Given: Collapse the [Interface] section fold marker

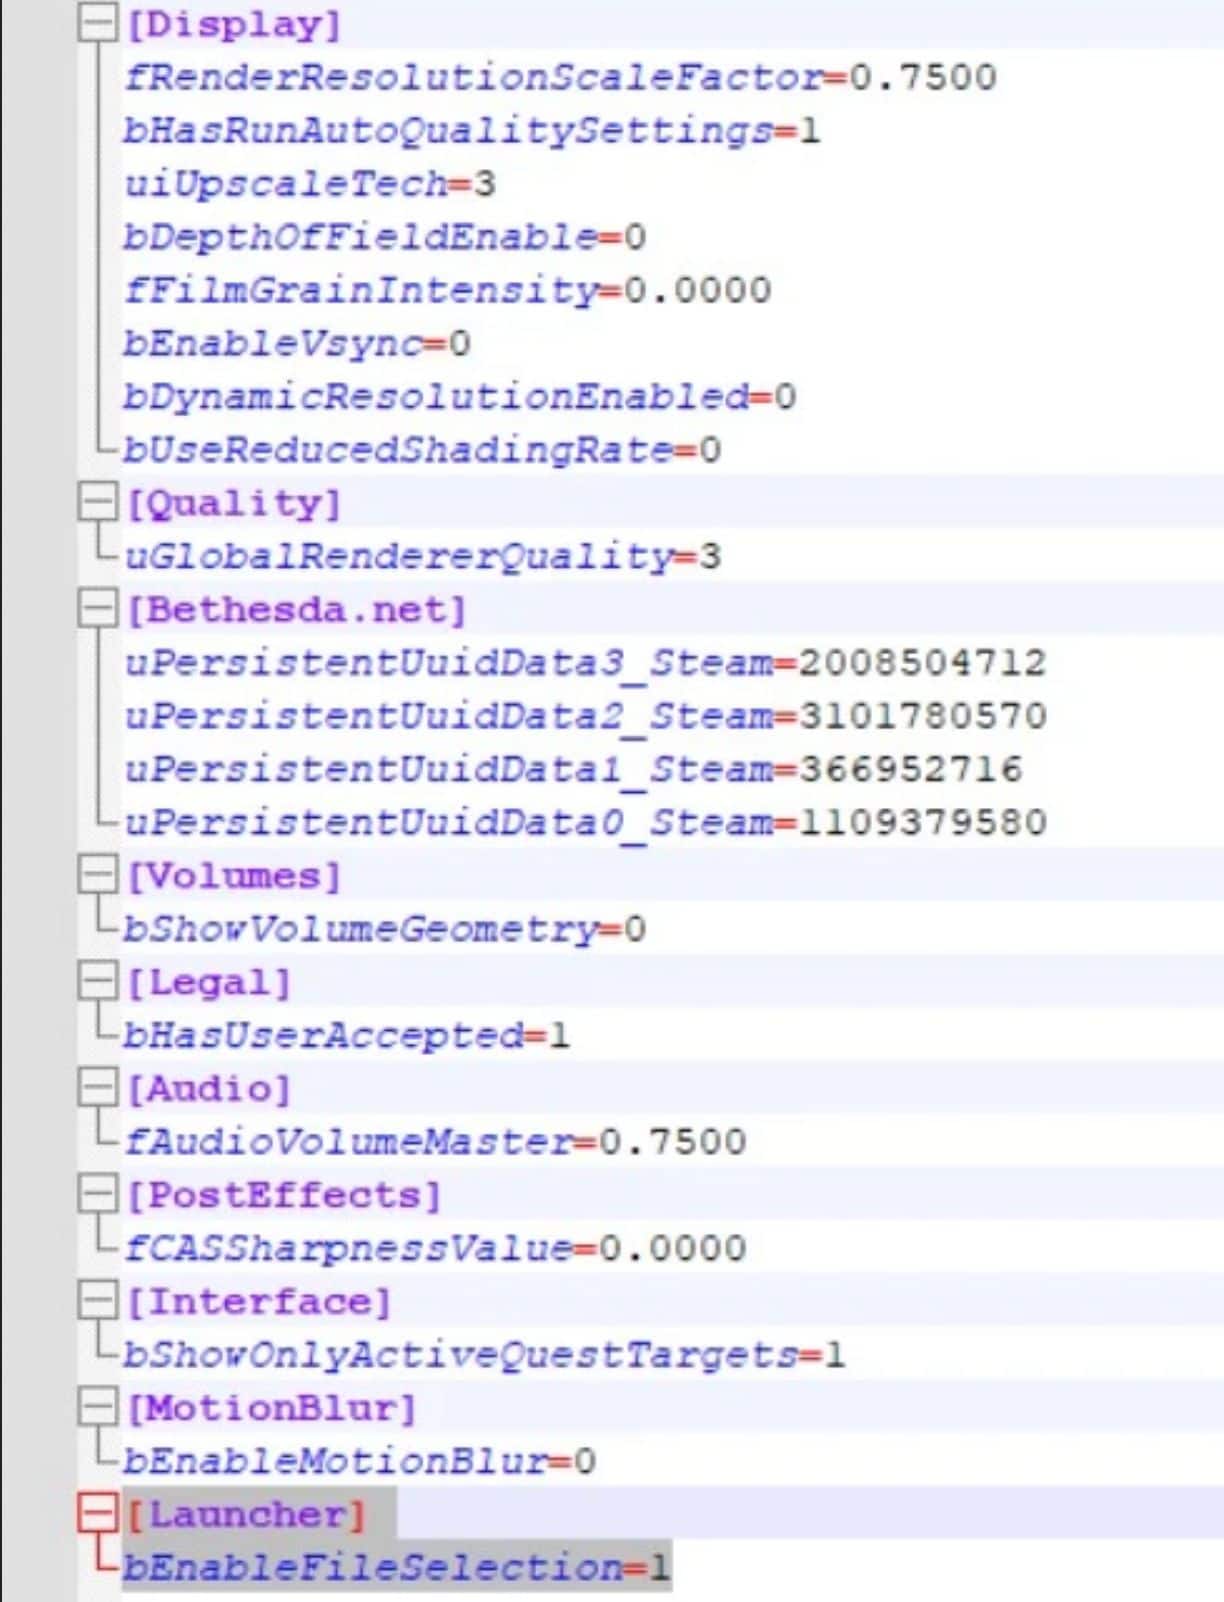Looking at the screenshot, I should [97, 1302].
